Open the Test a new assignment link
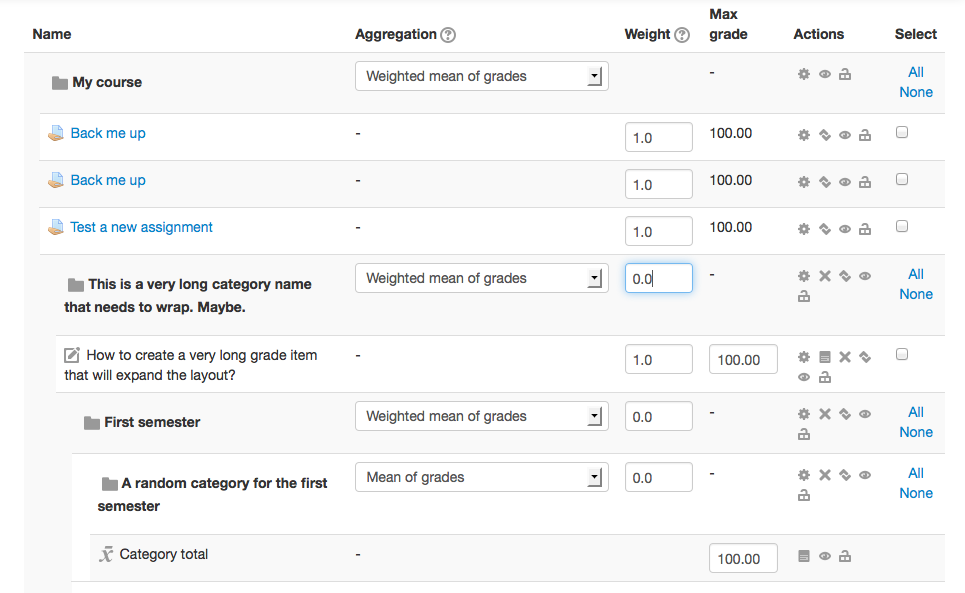This screenshot has width=965, height=593. tap(141, 227)
